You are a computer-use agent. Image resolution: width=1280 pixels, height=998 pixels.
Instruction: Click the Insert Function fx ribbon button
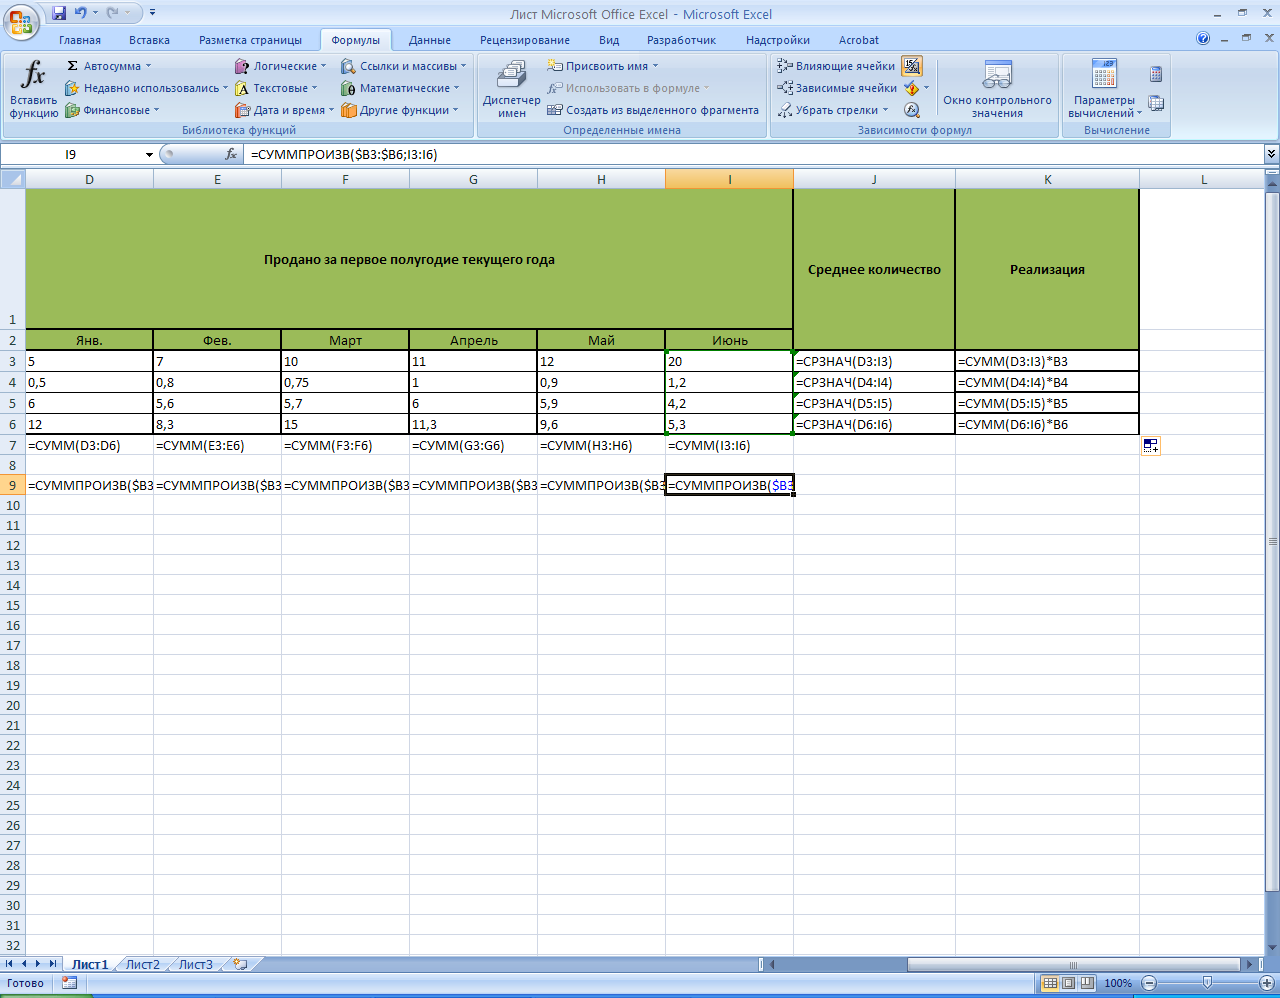click(x=33, y=89)
